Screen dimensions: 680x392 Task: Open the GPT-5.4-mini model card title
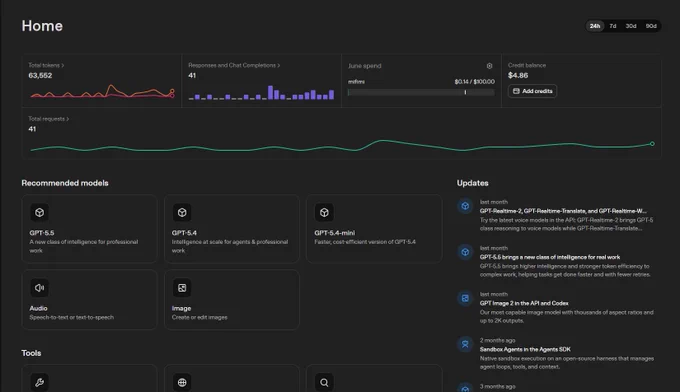click(334, 233)
